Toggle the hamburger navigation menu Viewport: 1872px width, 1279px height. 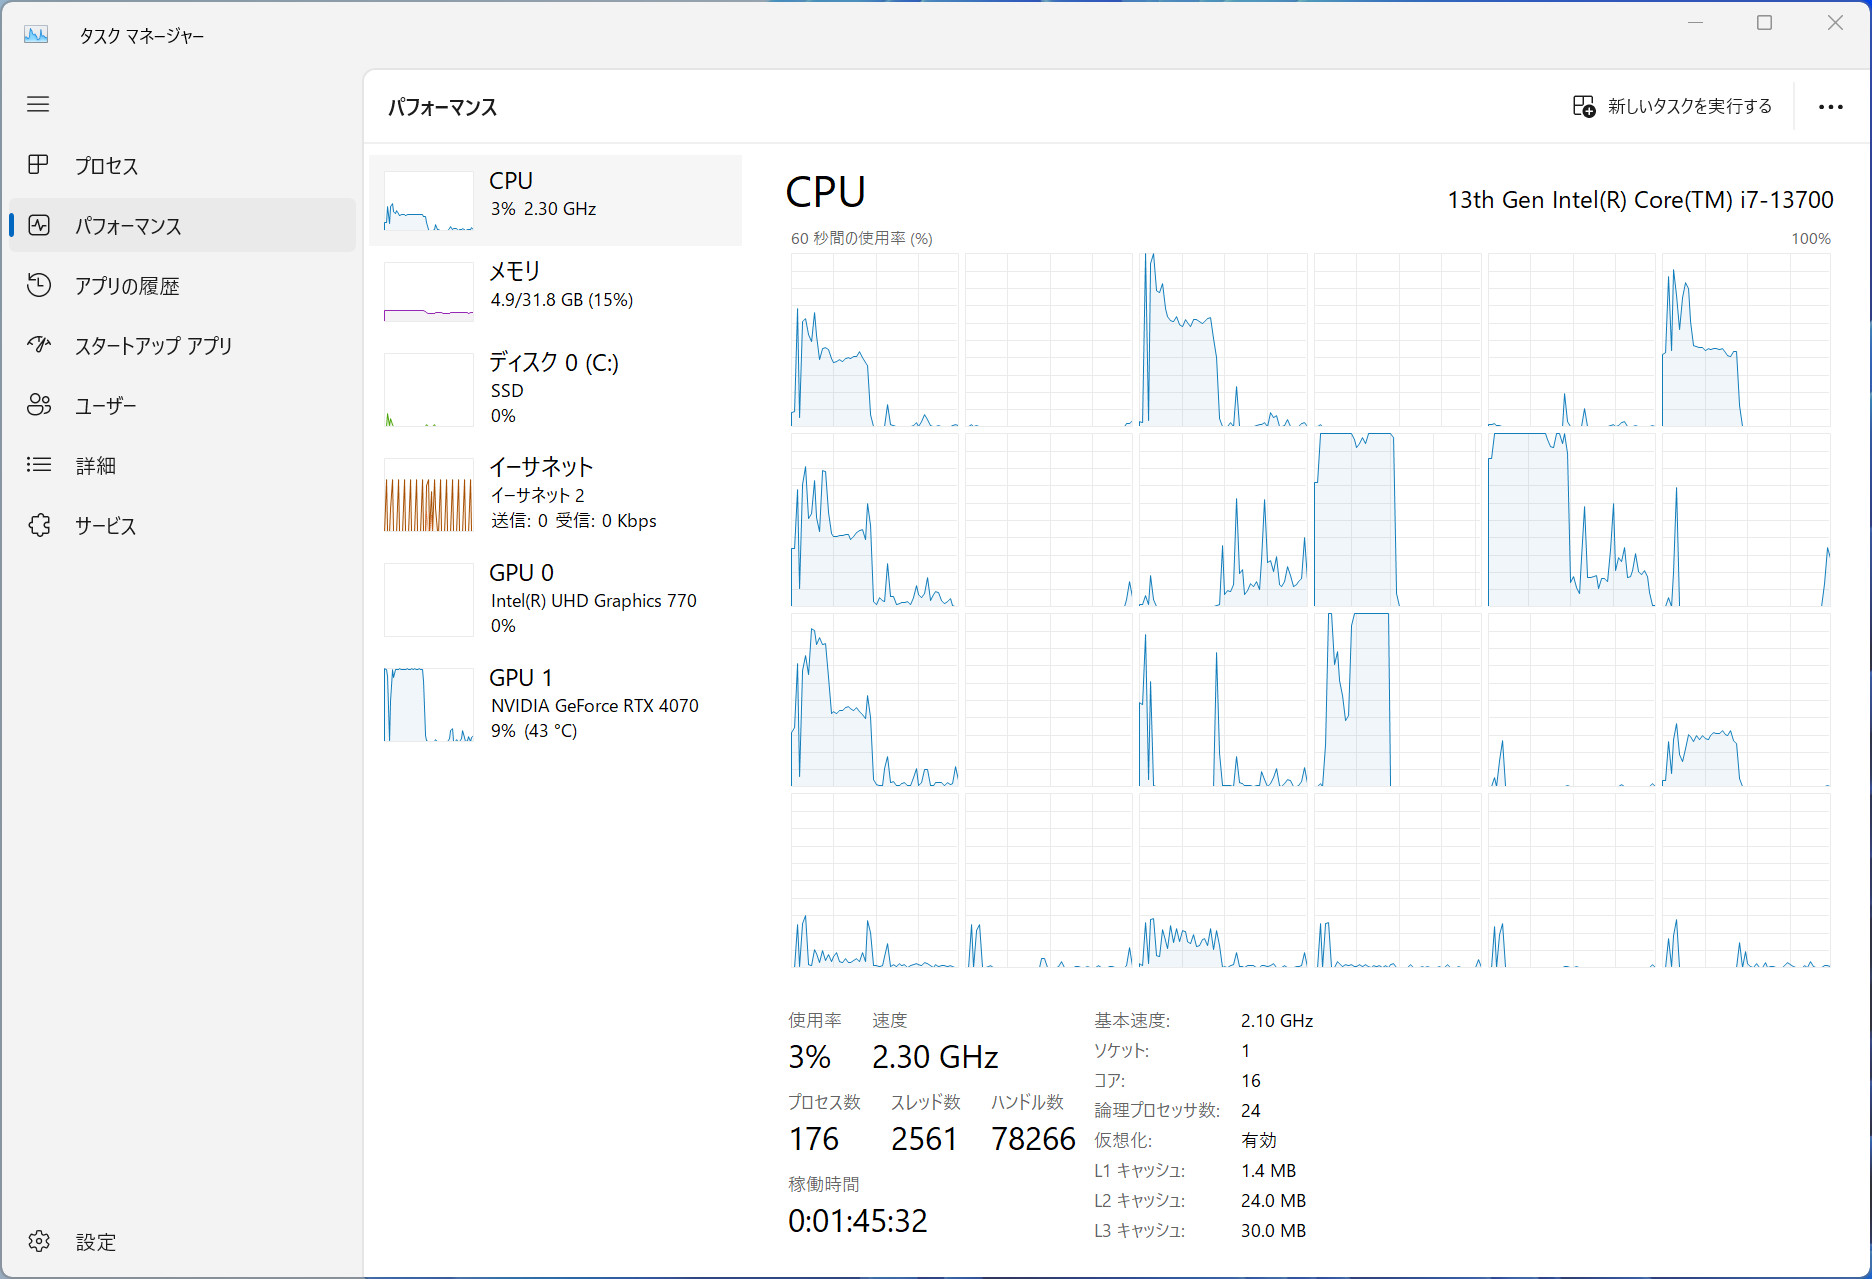(x=38, y=104)
